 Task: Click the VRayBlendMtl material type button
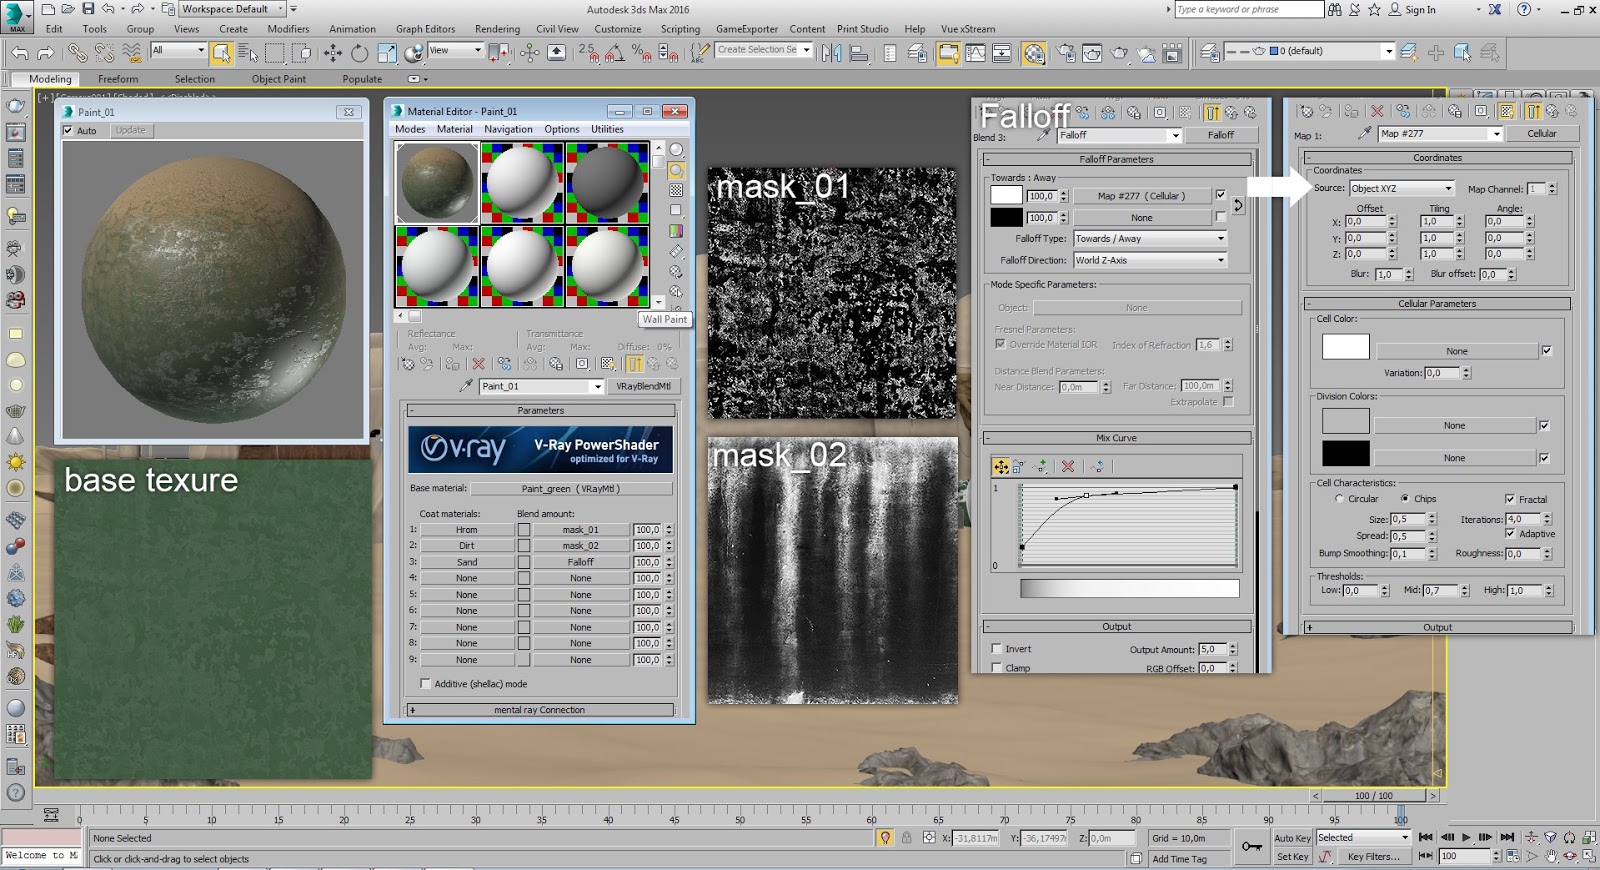(643, 386)
